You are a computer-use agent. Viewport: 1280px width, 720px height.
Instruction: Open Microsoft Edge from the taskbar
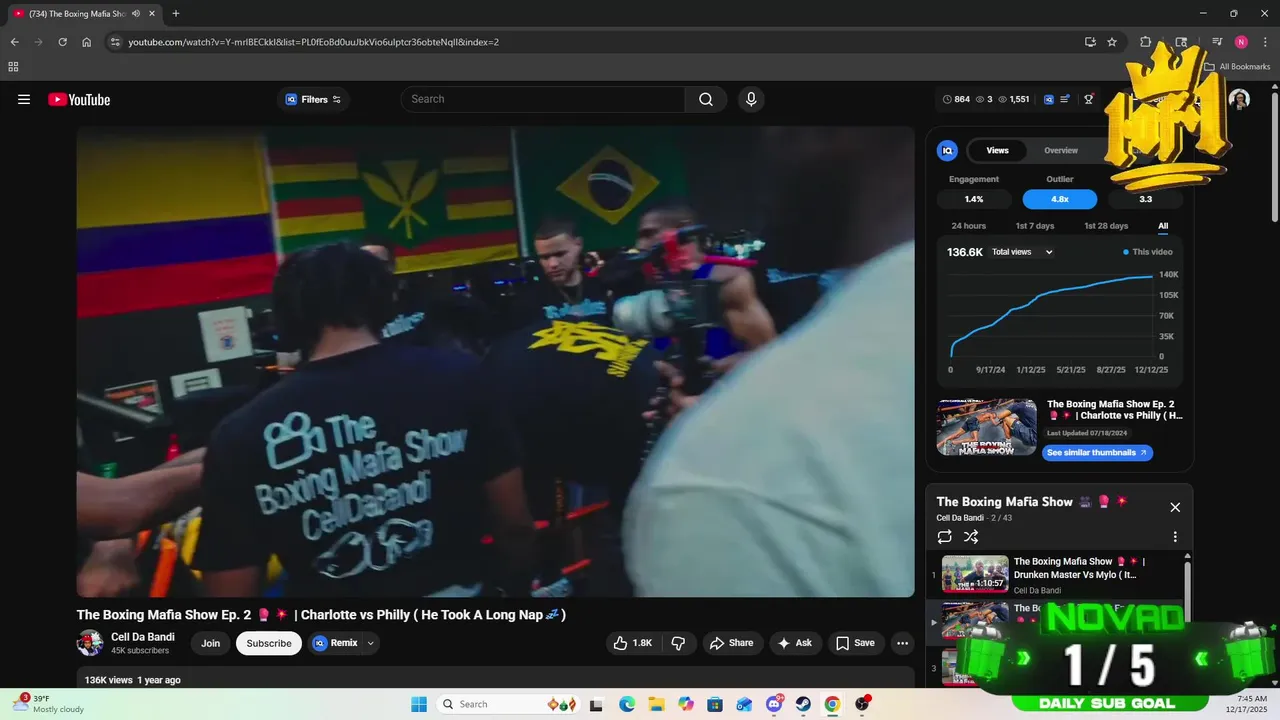(627, 704)
